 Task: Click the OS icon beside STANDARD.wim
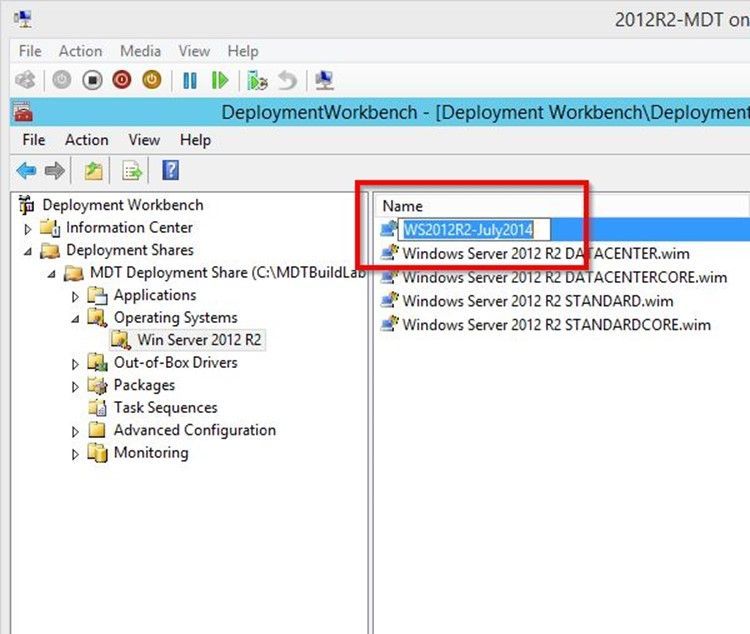click(x=389, y=300)
